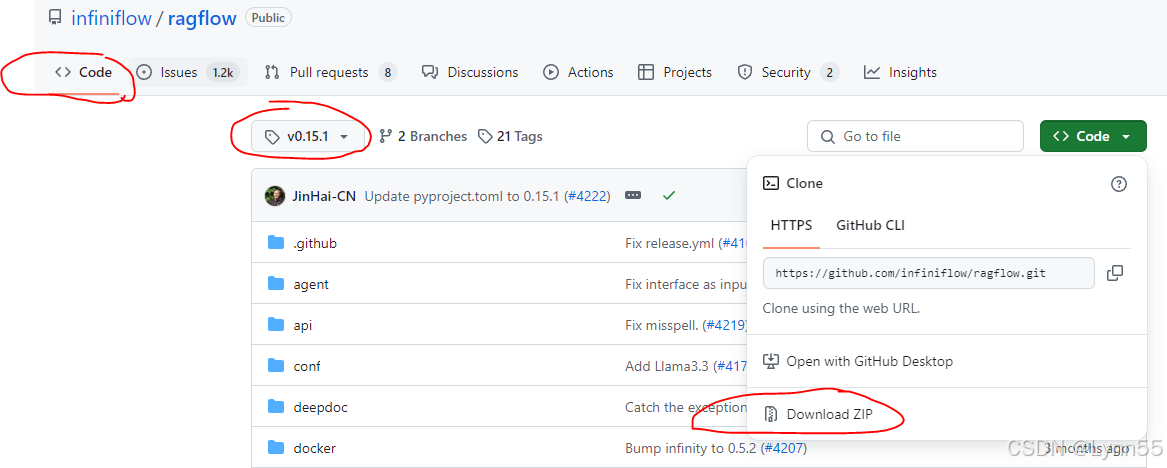
Task: Open the Issues tab
Action: 188,72
